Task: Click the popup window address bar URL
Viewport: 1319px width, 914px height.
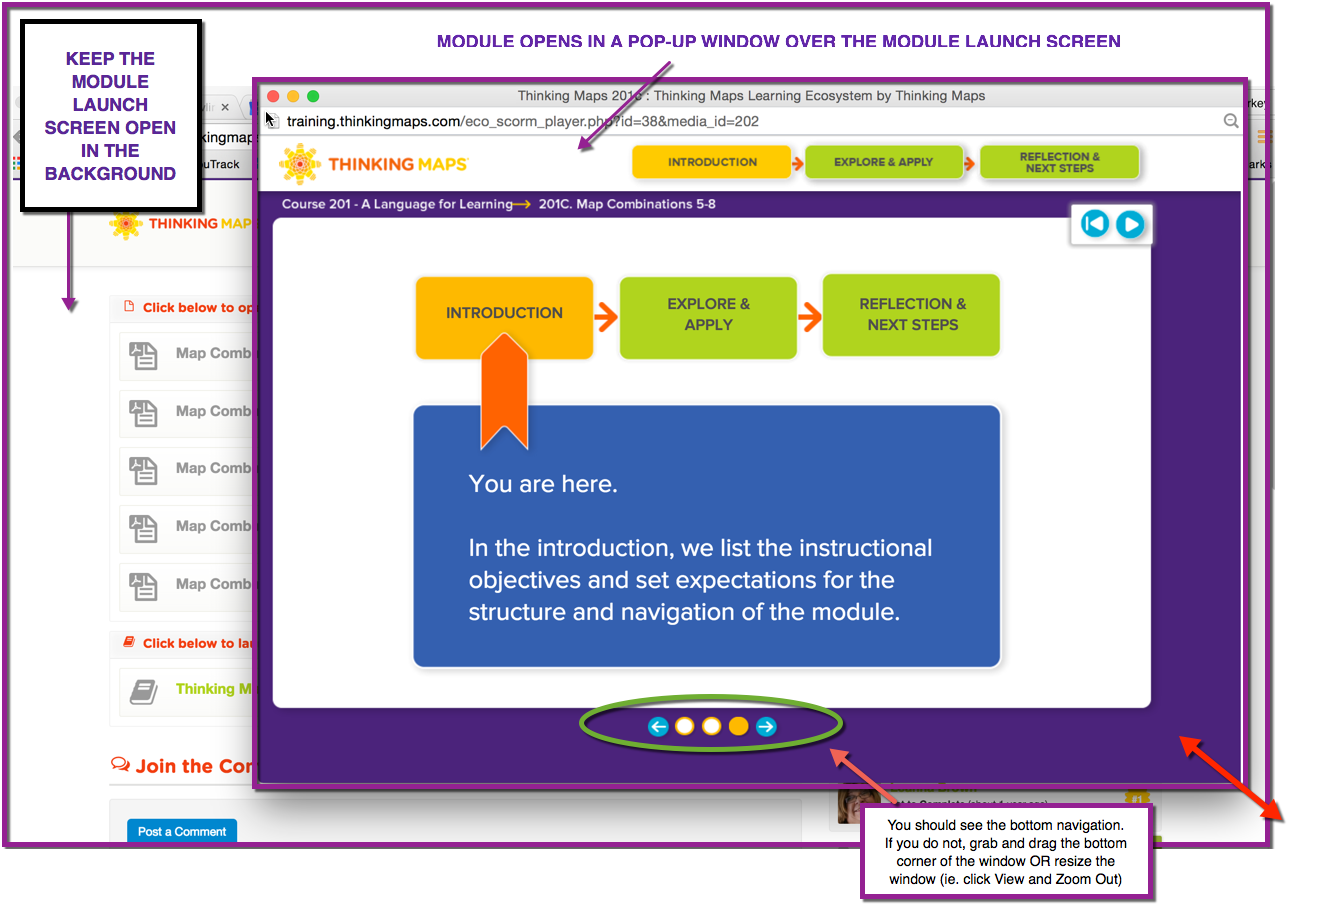Action: pyautogui.click(x=523, y=121)
